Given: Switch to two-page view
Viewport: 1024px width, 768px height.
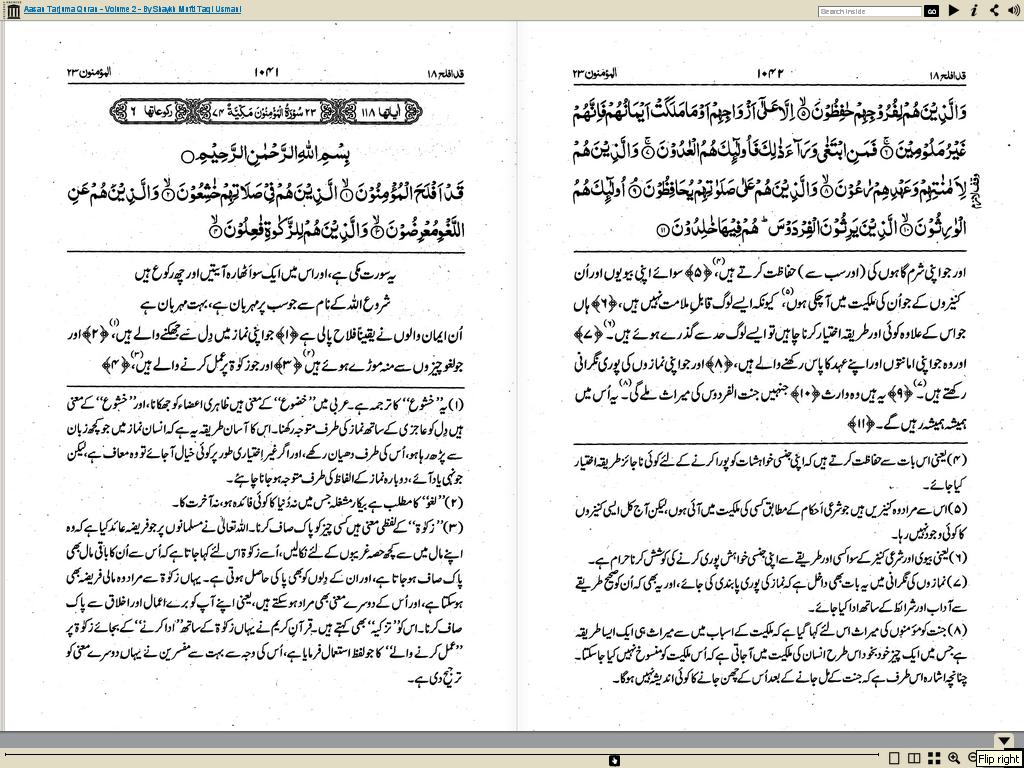Looking at the screenshot, I should click(914, 758).
